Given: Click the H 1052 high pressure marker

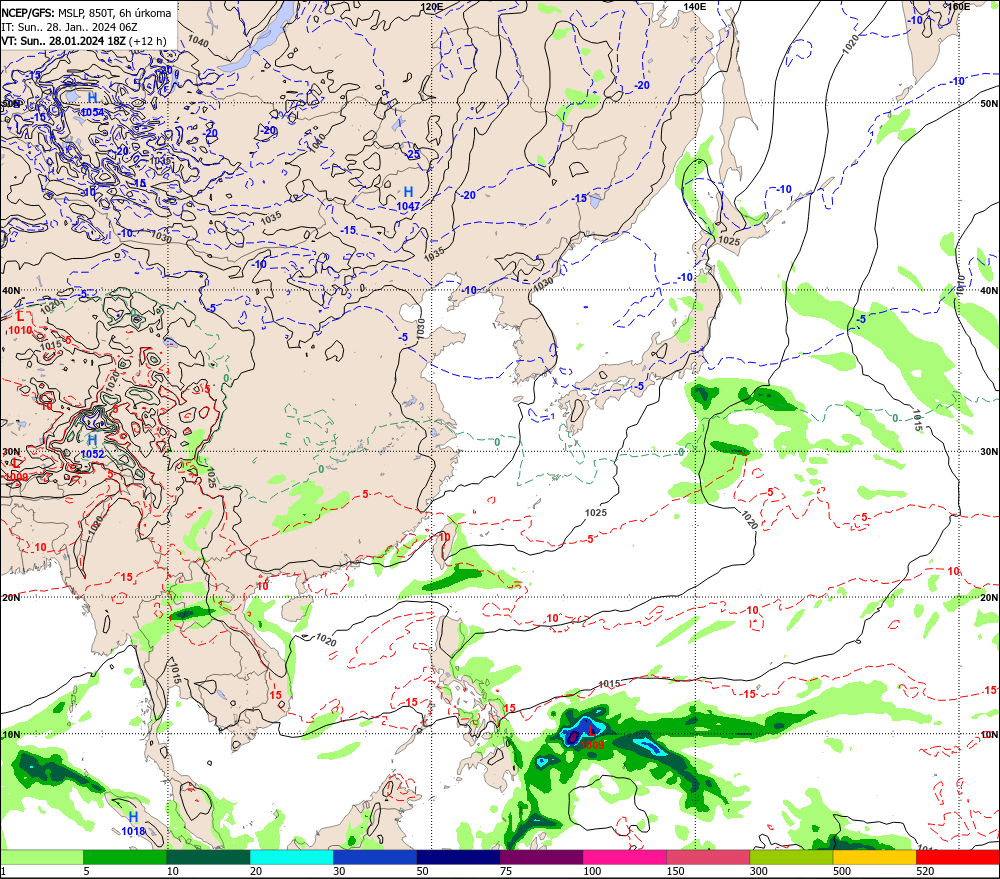Looking at the screenshot, I should 92,447.
